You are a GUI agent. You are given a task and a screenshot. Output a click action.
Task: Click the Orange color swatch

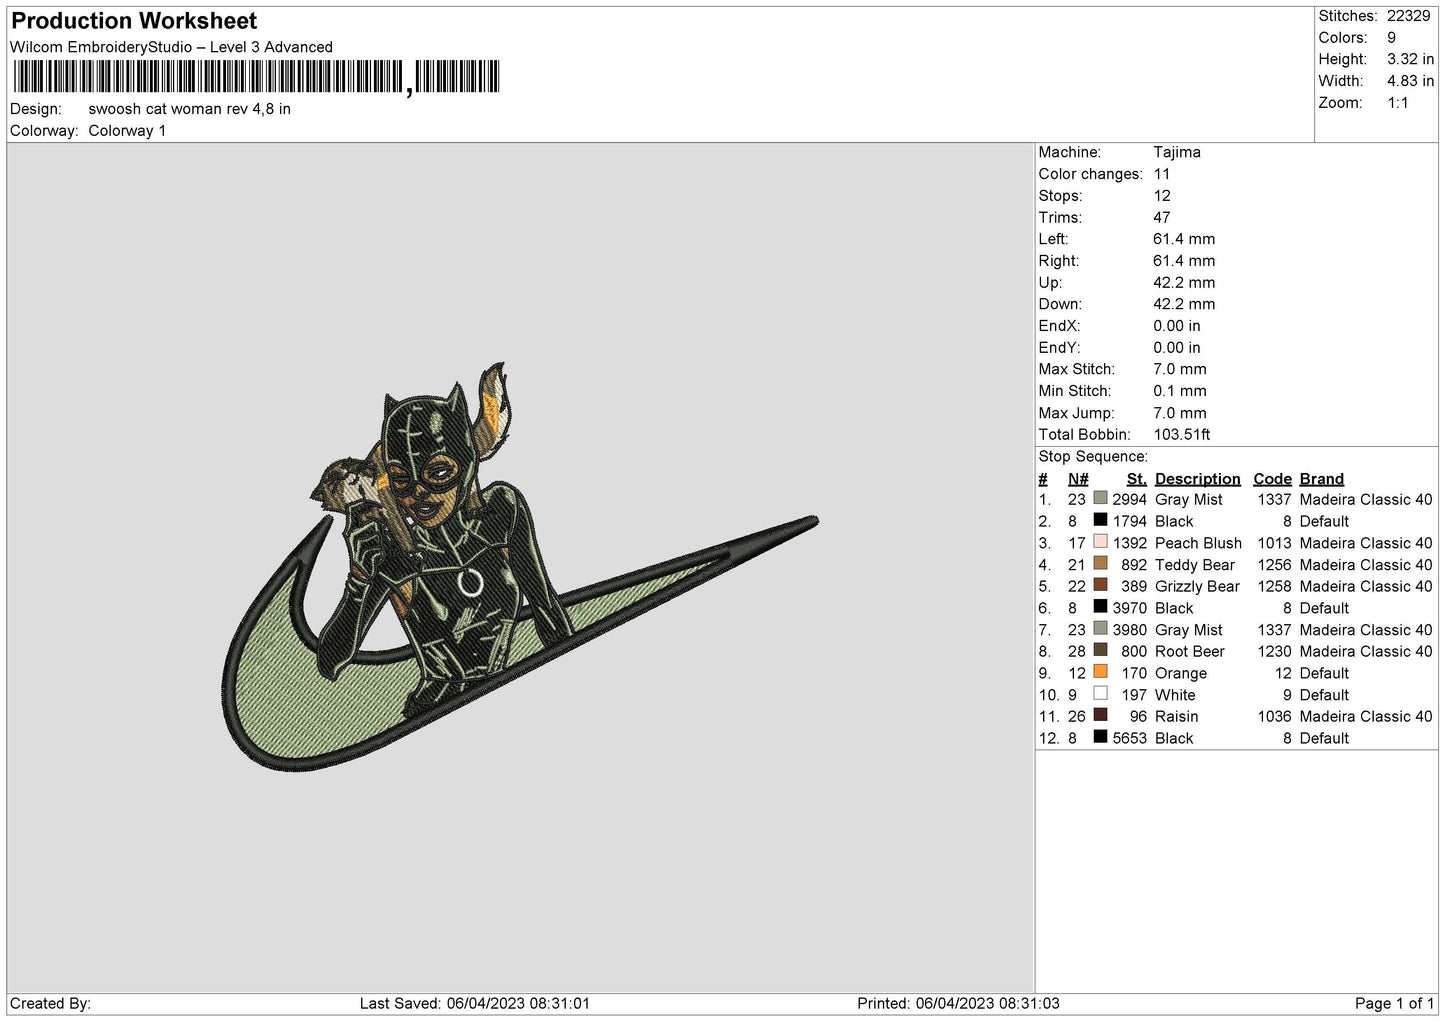click(x=1100, y=673)
